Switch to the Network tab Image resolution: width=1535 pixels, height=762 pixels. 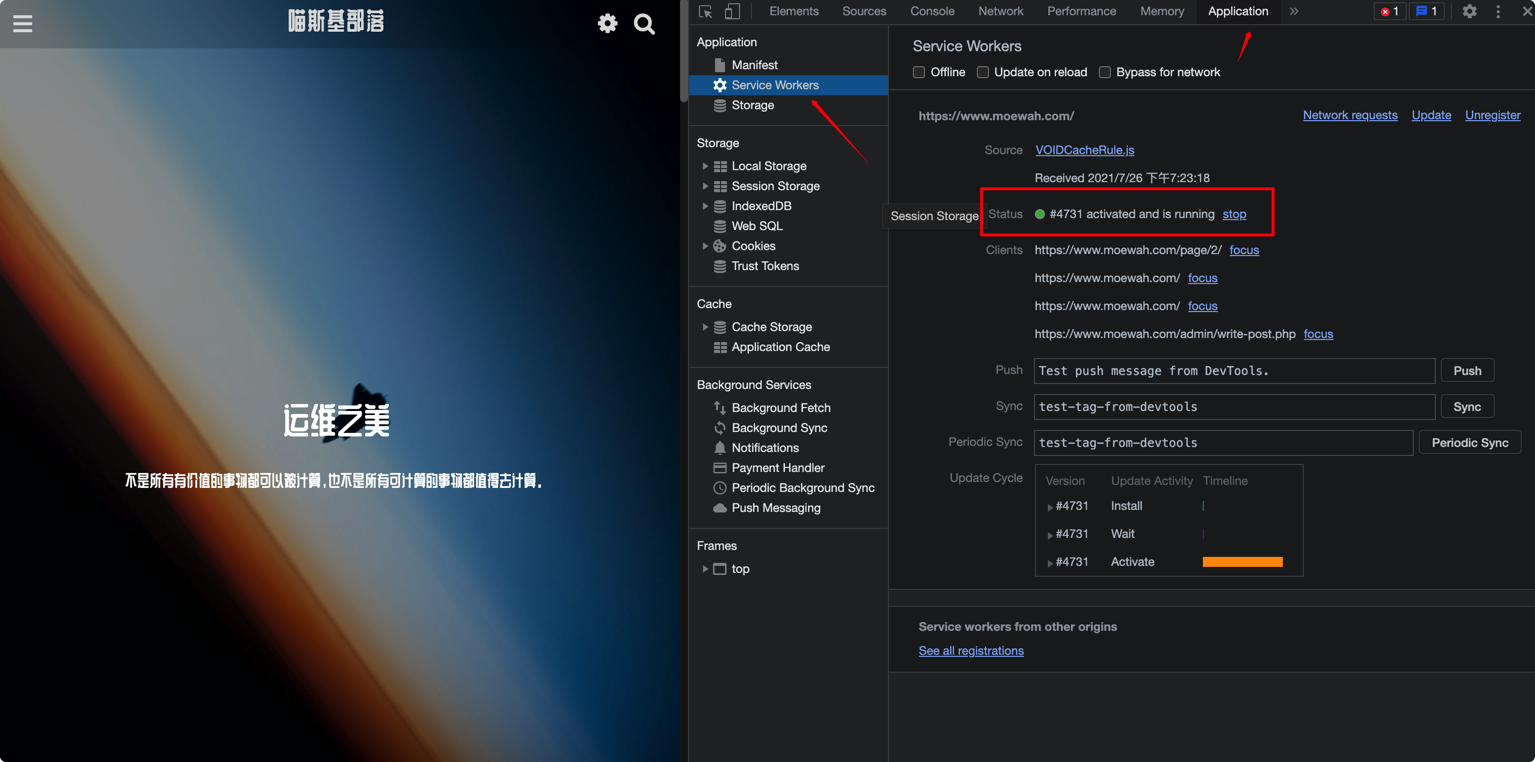(x=1000, y=12)
